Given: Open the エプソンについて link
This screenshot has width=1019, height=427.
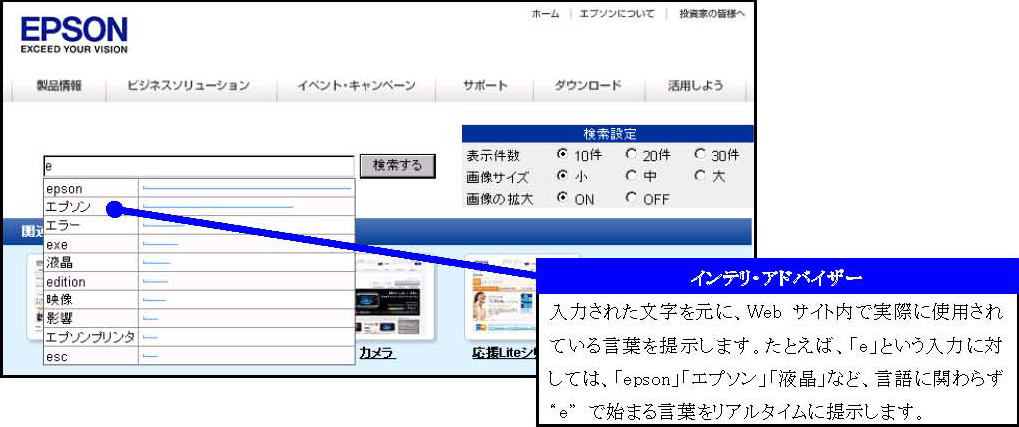Looking at the screenshot, I should click(617, 14).
